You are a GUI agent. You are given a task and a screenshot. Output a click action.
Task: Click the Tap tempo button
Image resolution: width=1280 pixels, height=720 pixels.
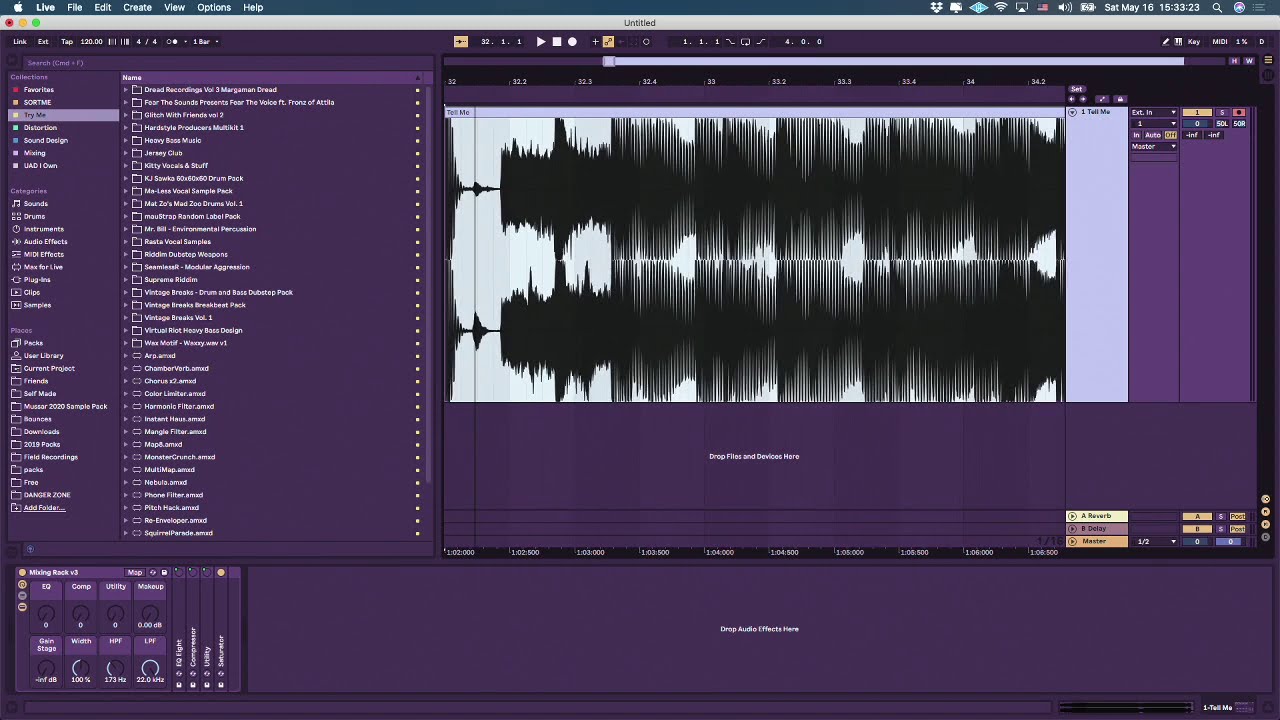point(67,42)
